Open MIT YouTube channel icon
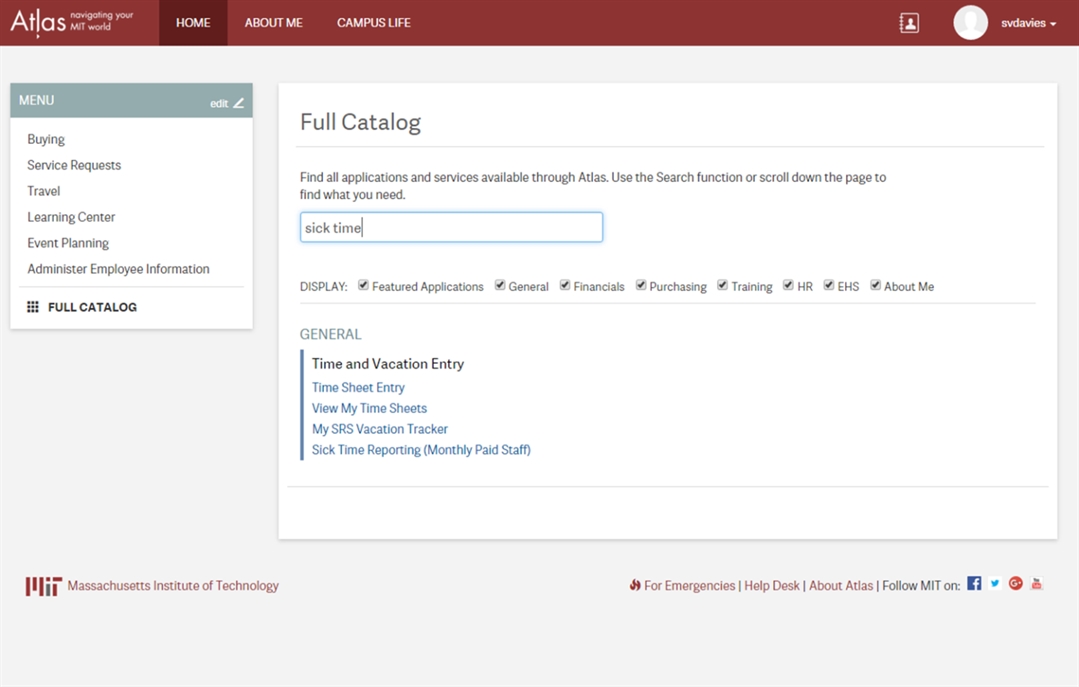 tap(1037, 584)
